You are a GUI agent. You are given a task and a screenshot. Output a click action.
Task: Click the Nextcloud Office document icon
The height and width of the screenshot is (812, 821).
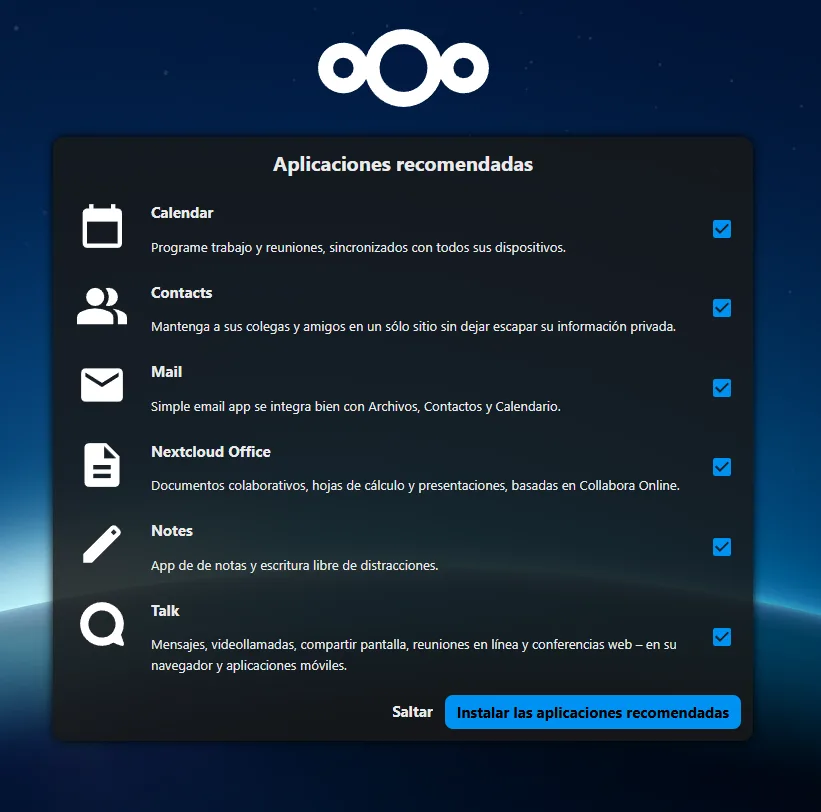click(x=102, y=465)
